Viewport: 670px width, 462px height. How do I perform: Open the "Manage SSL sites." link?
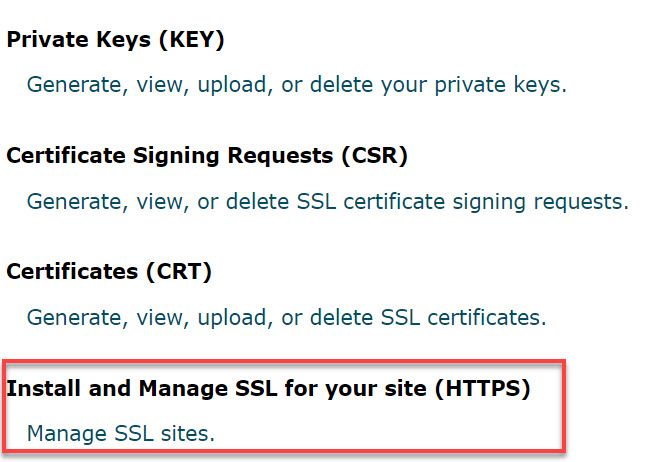[x=120, y=433]
